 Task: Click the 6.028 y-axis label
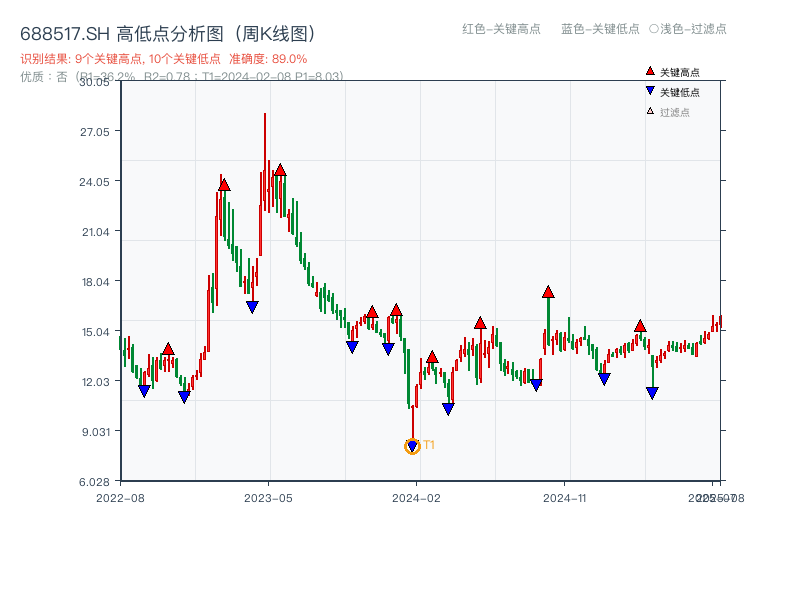tap(94, 482)
